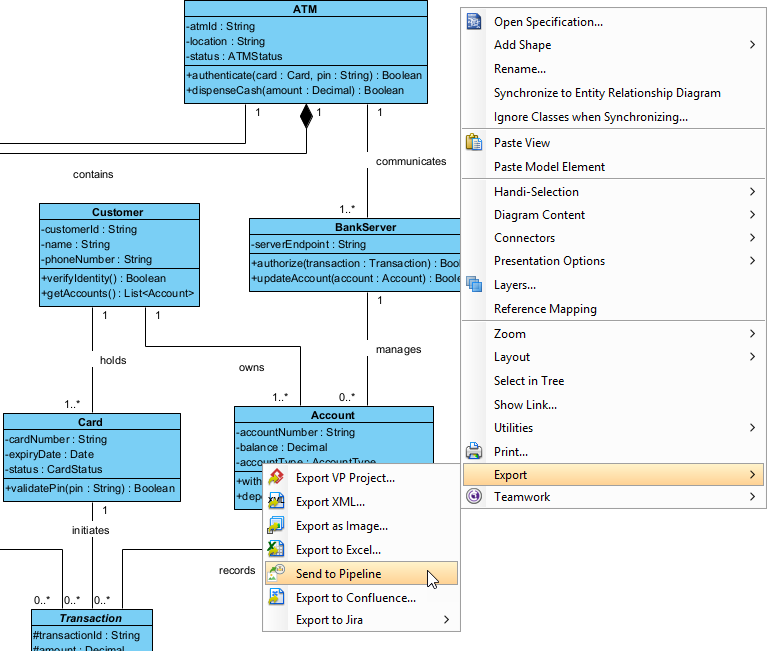The height and width of the screenshot is (651, 767).
Task: Click validatePin operation in Card
Action: (x=90, y=488)
